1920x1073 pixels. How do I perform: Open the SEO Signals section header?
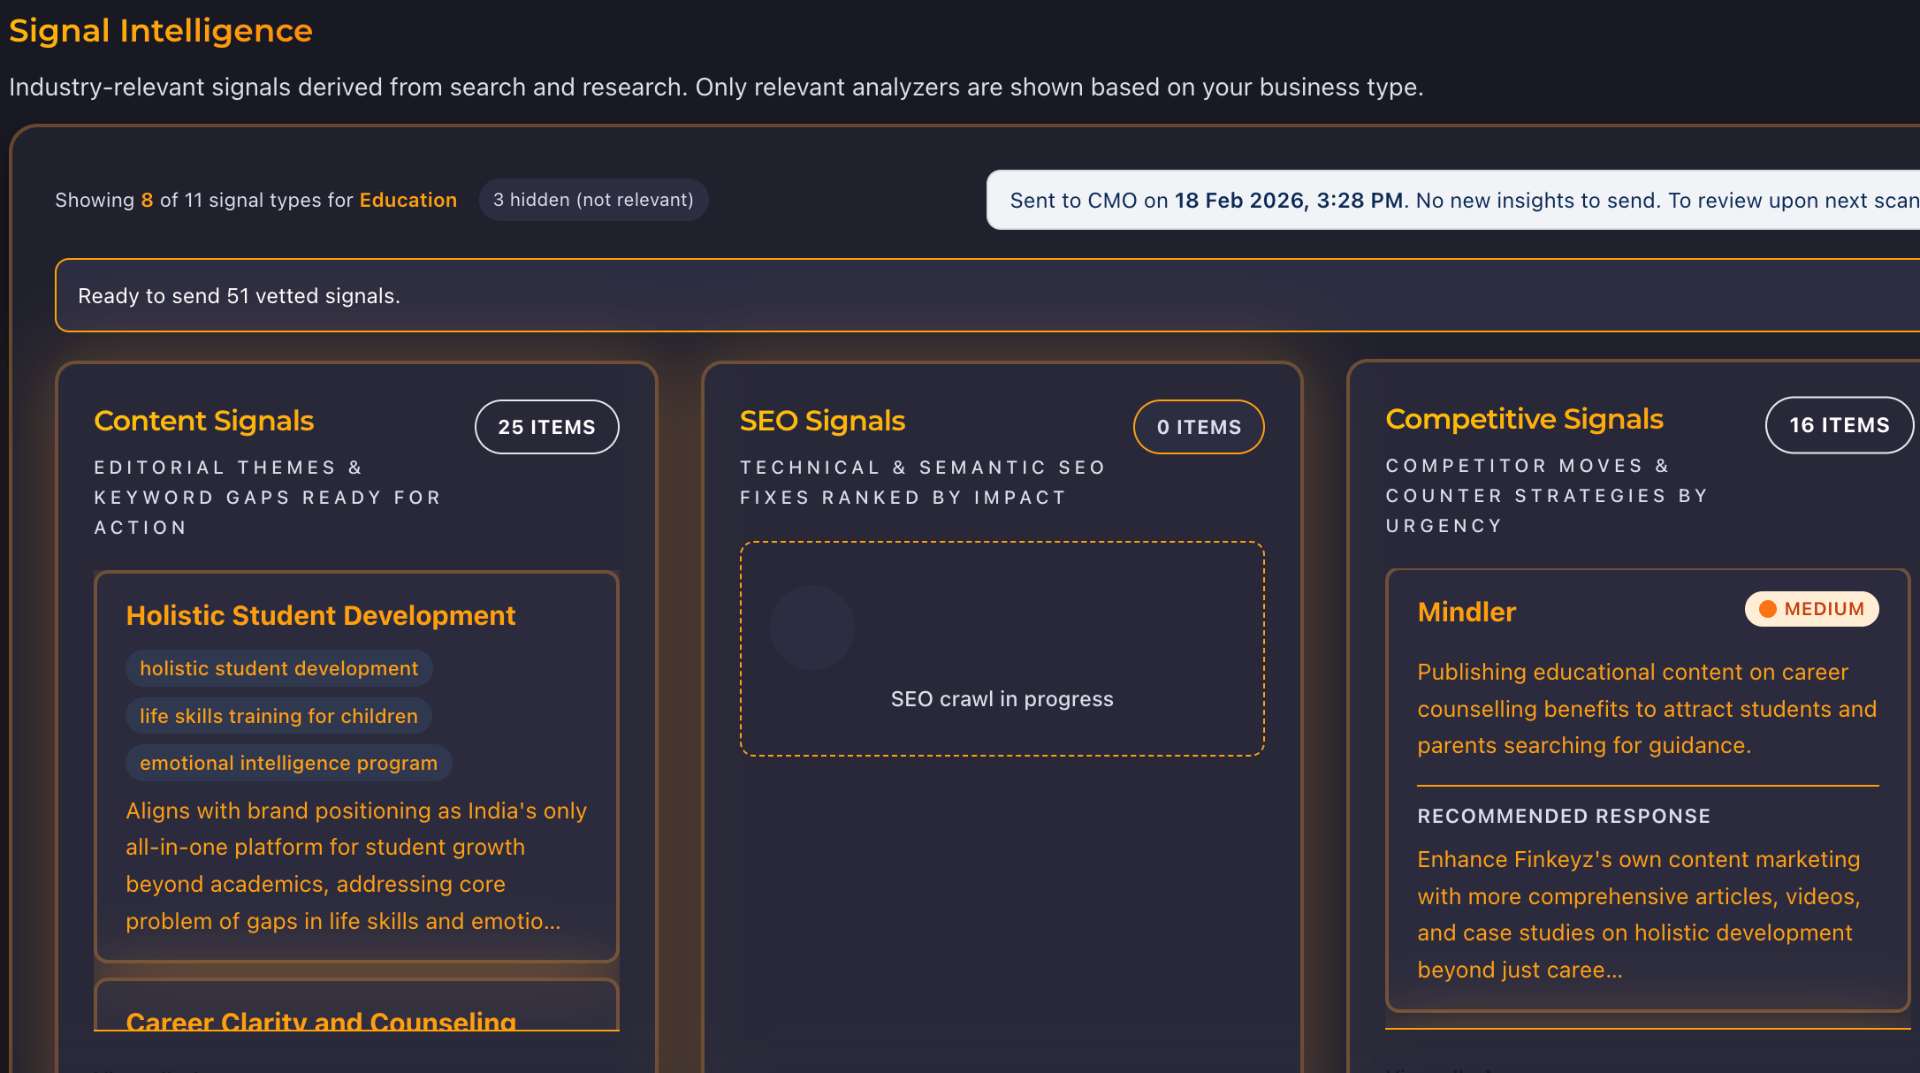coord(821,421)
